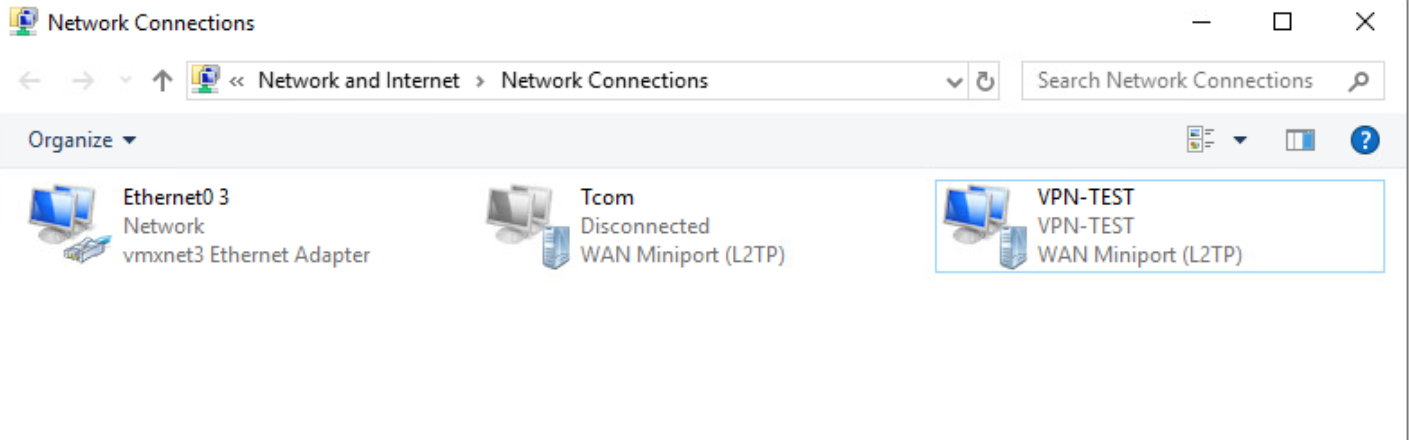1410x440 pixels.
Task: Click Network and Internet breadcrumb
Action: 359,81
